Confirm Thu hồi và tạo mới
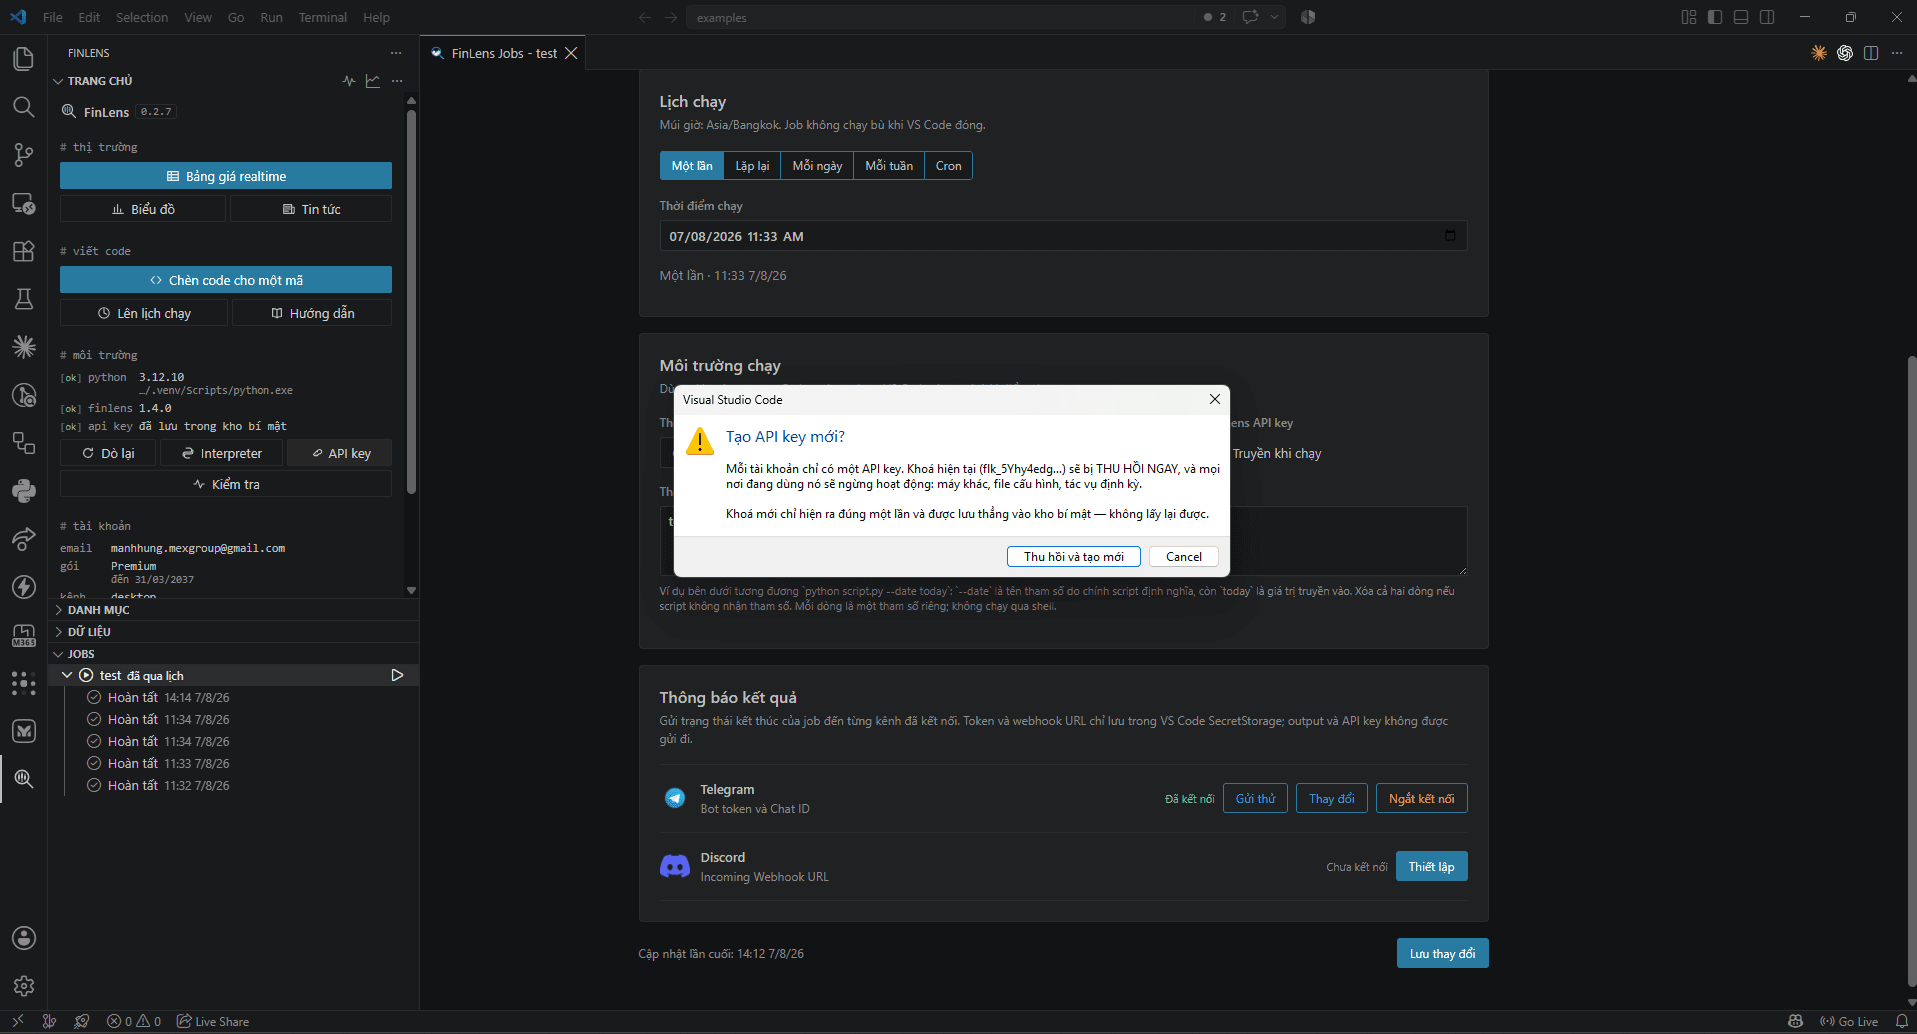This screenshot has height=1034, width=1917. pyautogui.click(x=1074, y=557)
